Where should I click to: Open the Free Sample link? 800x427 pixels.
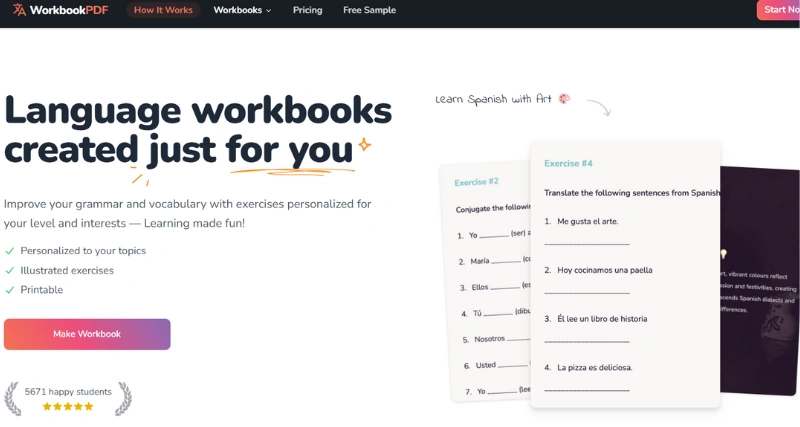369,10
